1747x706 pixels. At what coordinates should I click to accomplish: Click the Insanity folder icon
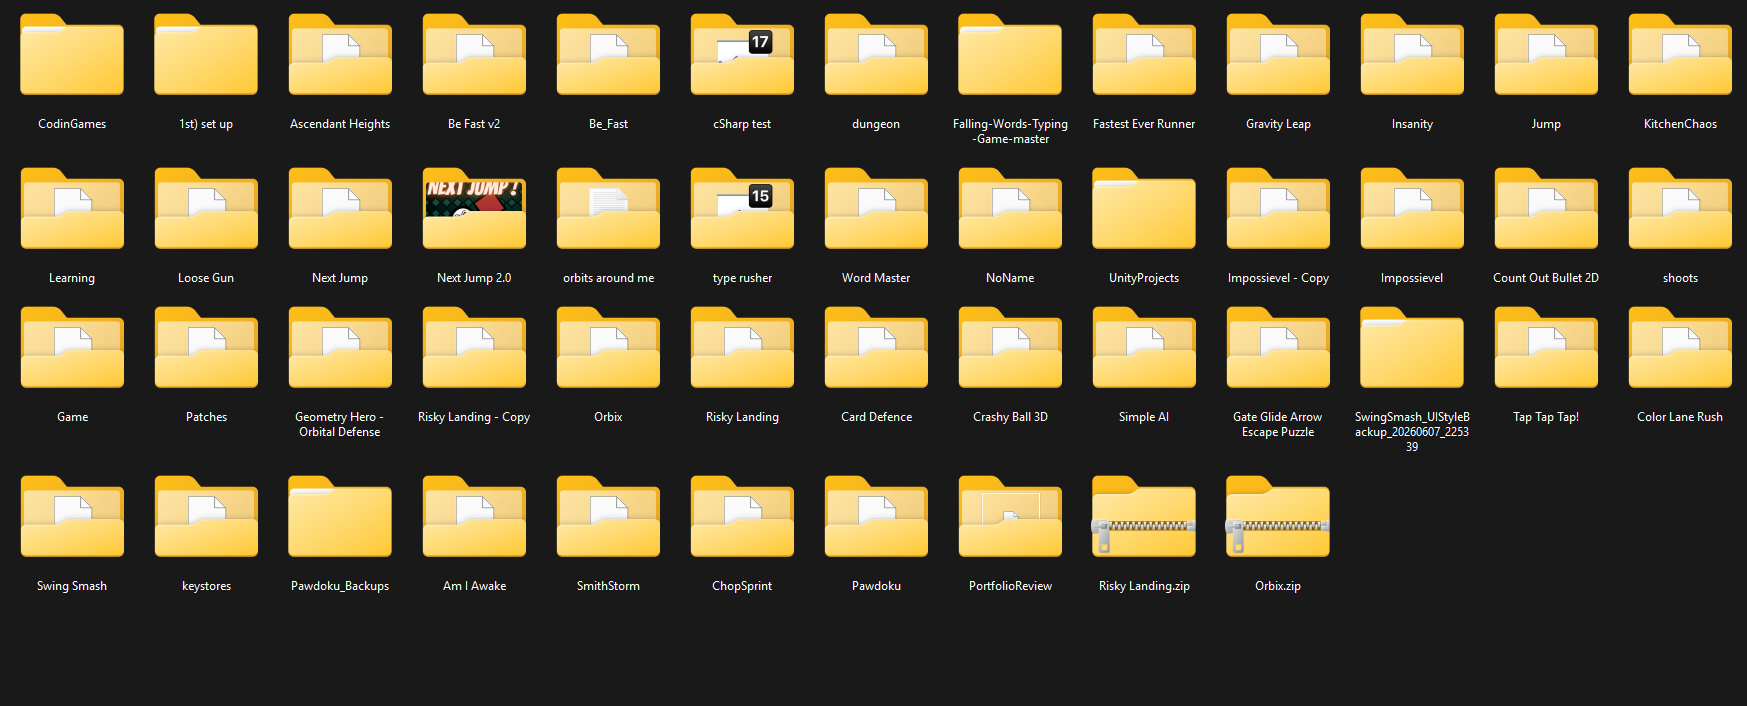coord(1412,55)
